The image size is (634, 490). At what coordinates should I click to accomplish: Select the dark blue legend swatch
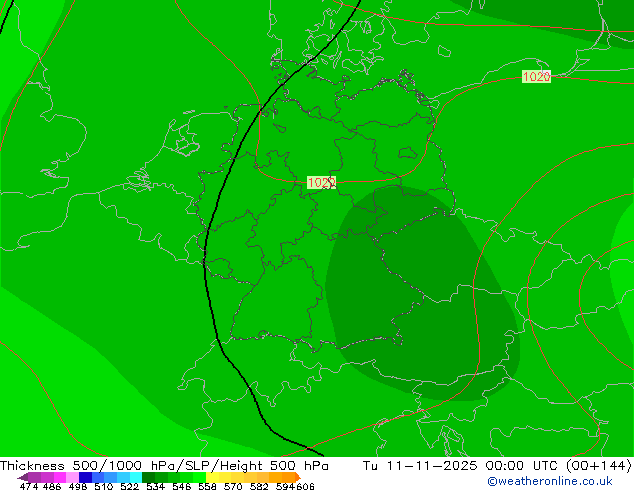pyautogui.click(x=85, y=477)
